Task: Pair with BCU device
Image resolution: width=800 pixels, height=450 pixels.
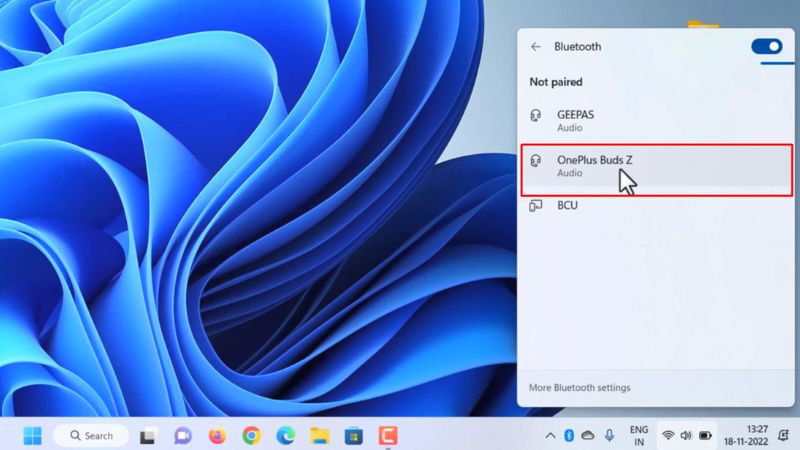Action: pyautogui.click(x=657, y=206)
